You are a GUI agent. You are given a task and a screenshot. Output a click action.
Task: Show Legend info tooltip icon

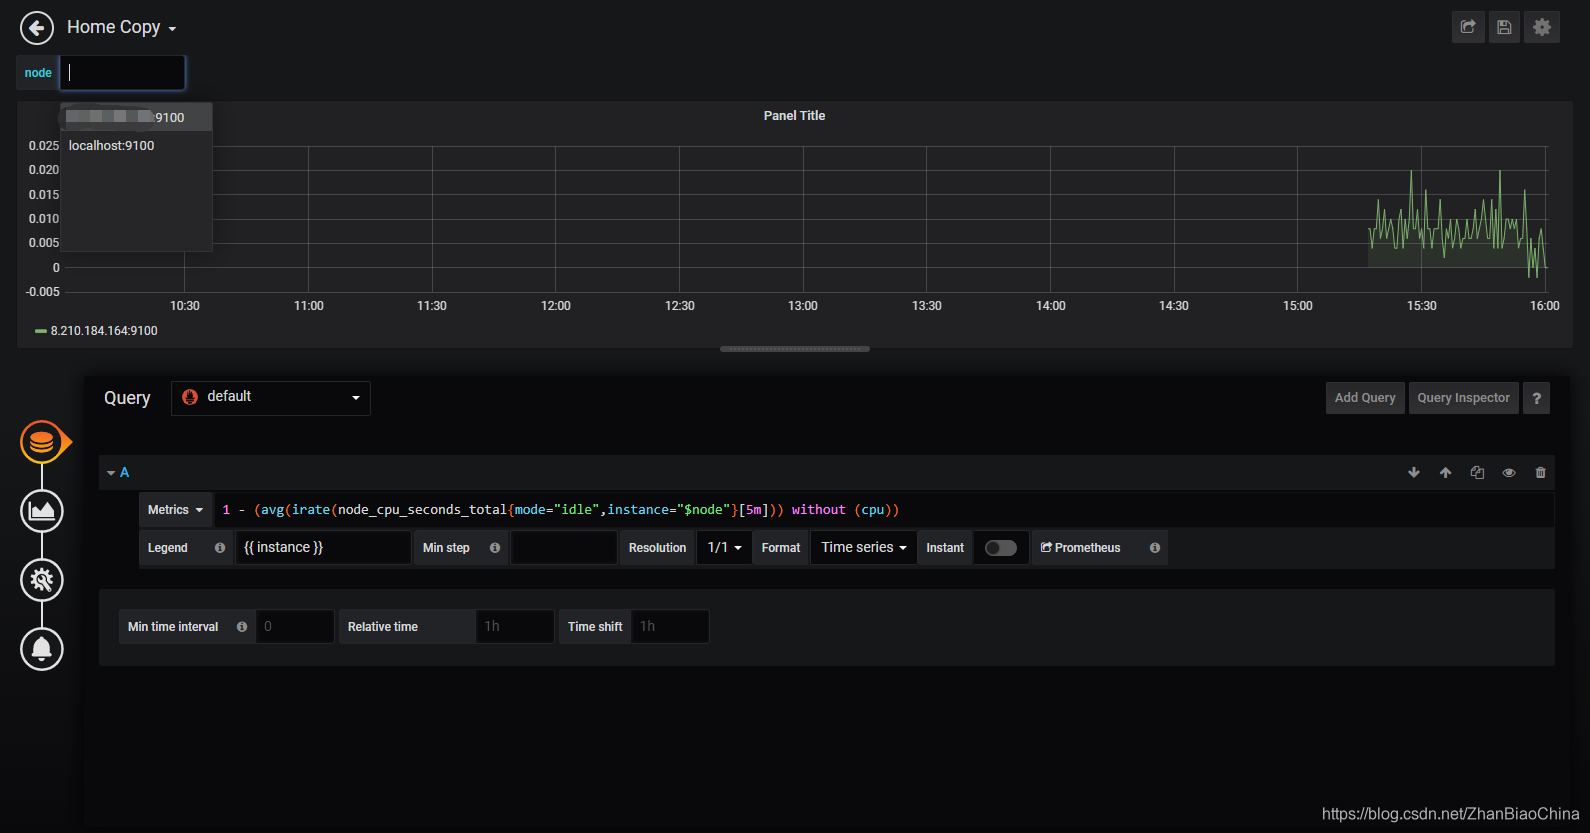pyautogui.click(x=220, y=548)
